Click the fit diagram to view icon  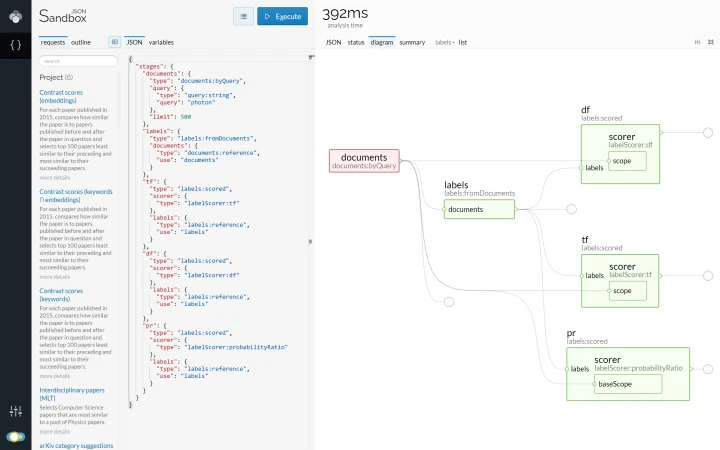pyautogui.click(x=711, y=42)
